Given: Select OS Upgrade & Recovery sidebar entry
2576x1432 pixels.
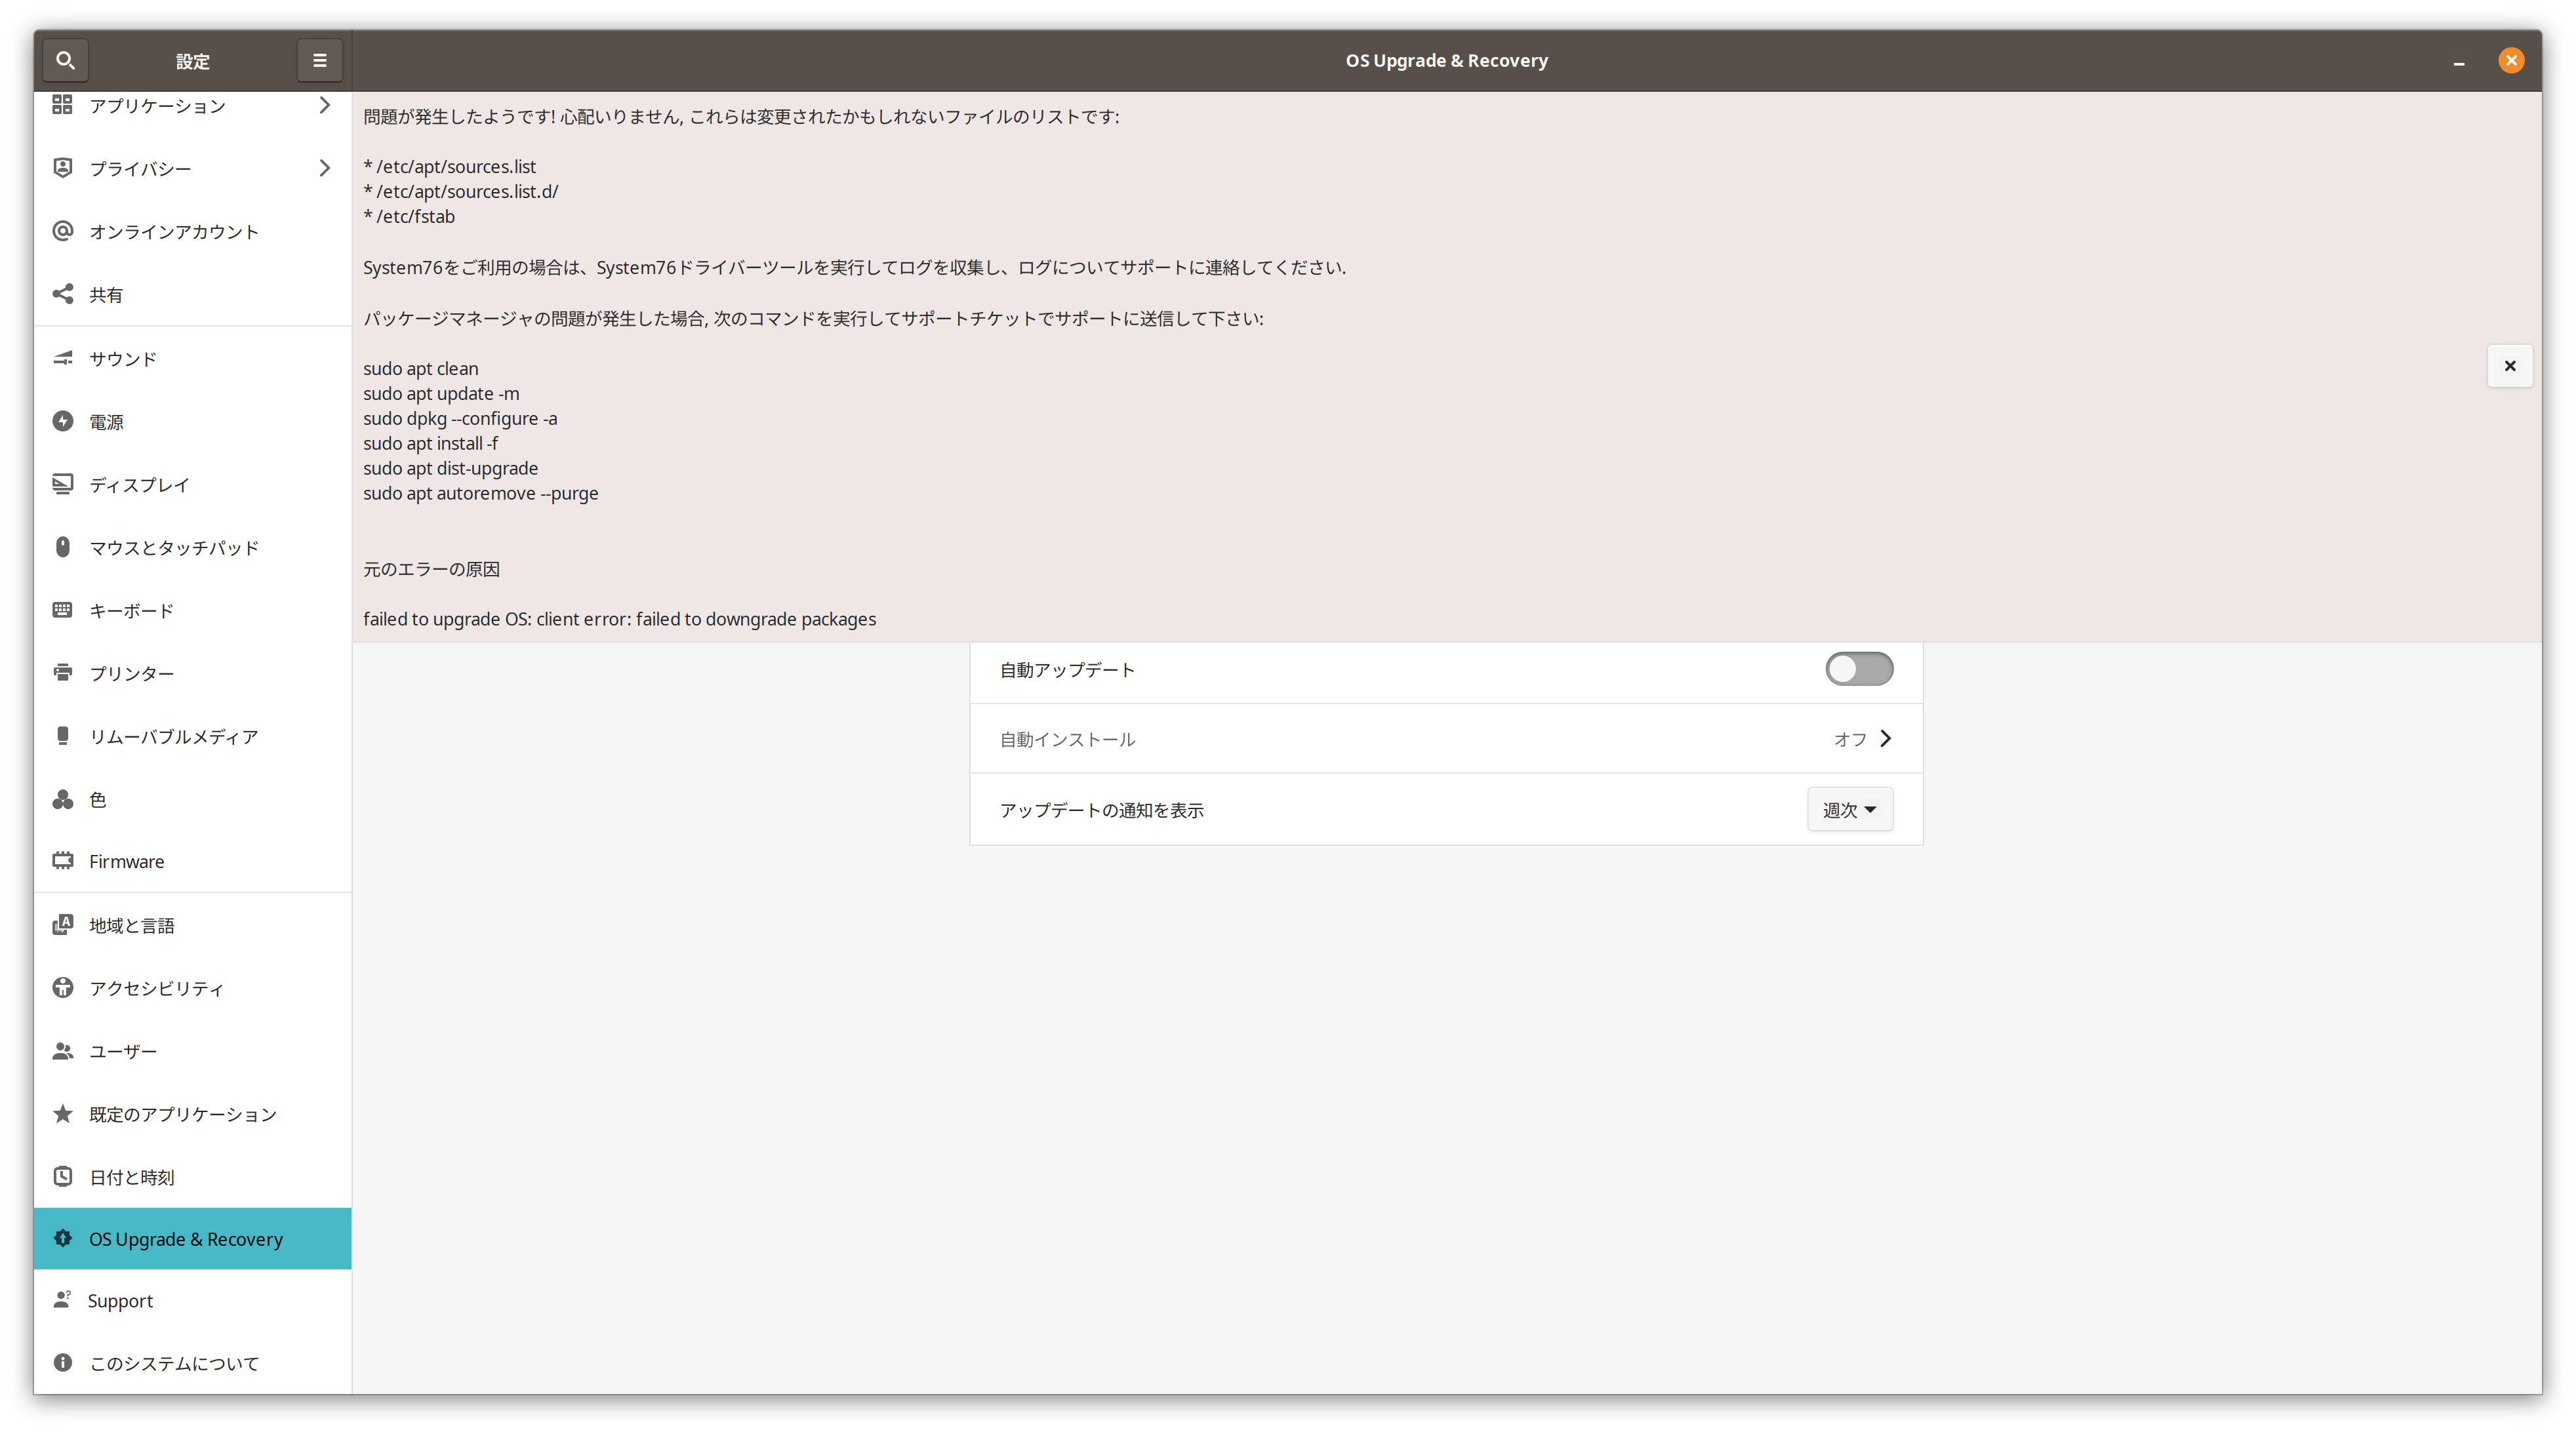Looking at the screenshot, I should 186,1239.
